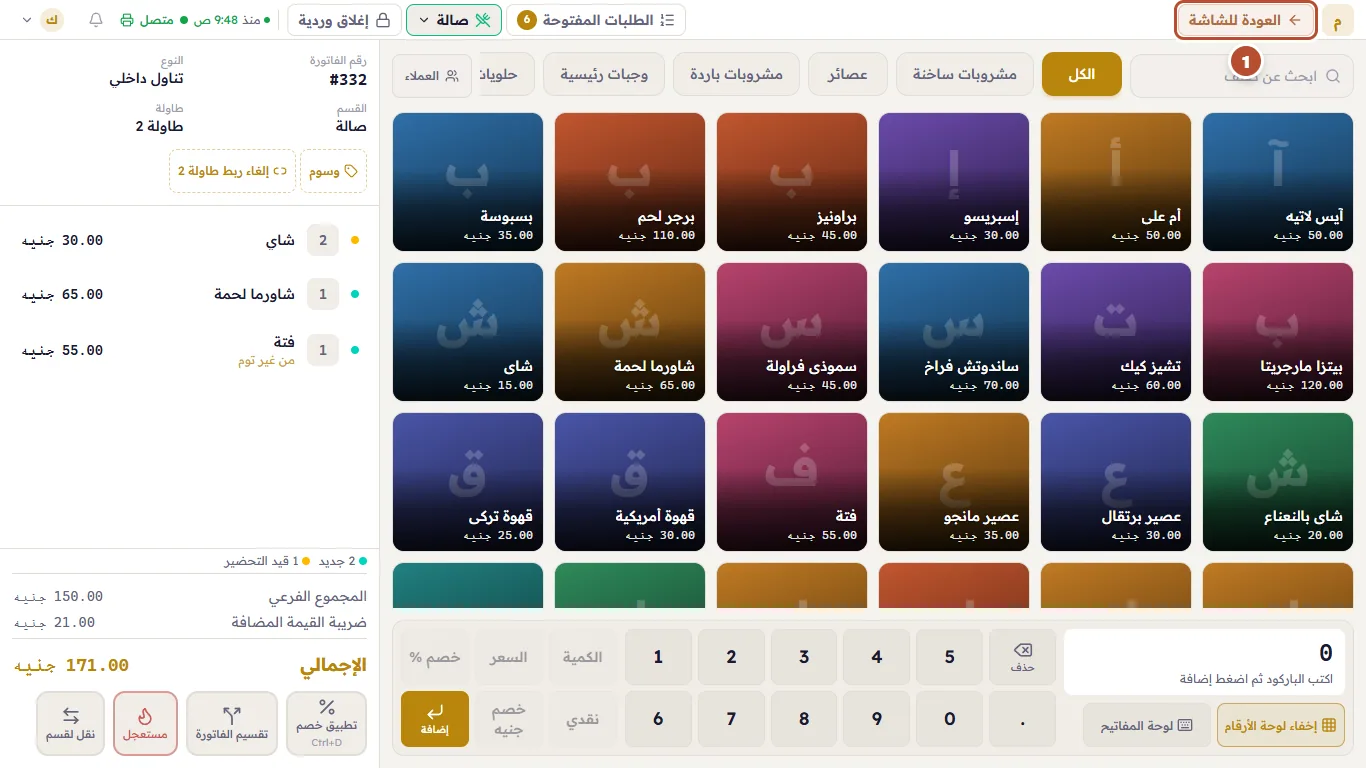Click the add (إضافة) enter key
This screenshot has height=768, width=1366.
(x=435, y=718)
